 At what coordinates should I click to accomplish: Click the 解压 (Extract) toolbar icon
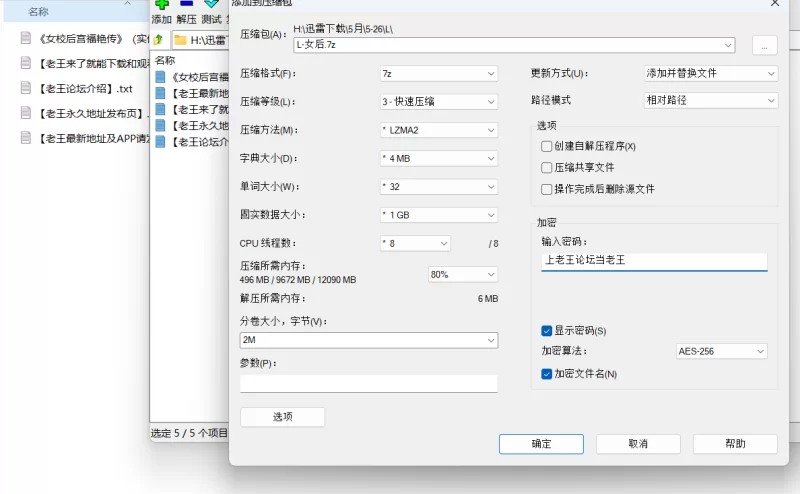pos(186,4)
